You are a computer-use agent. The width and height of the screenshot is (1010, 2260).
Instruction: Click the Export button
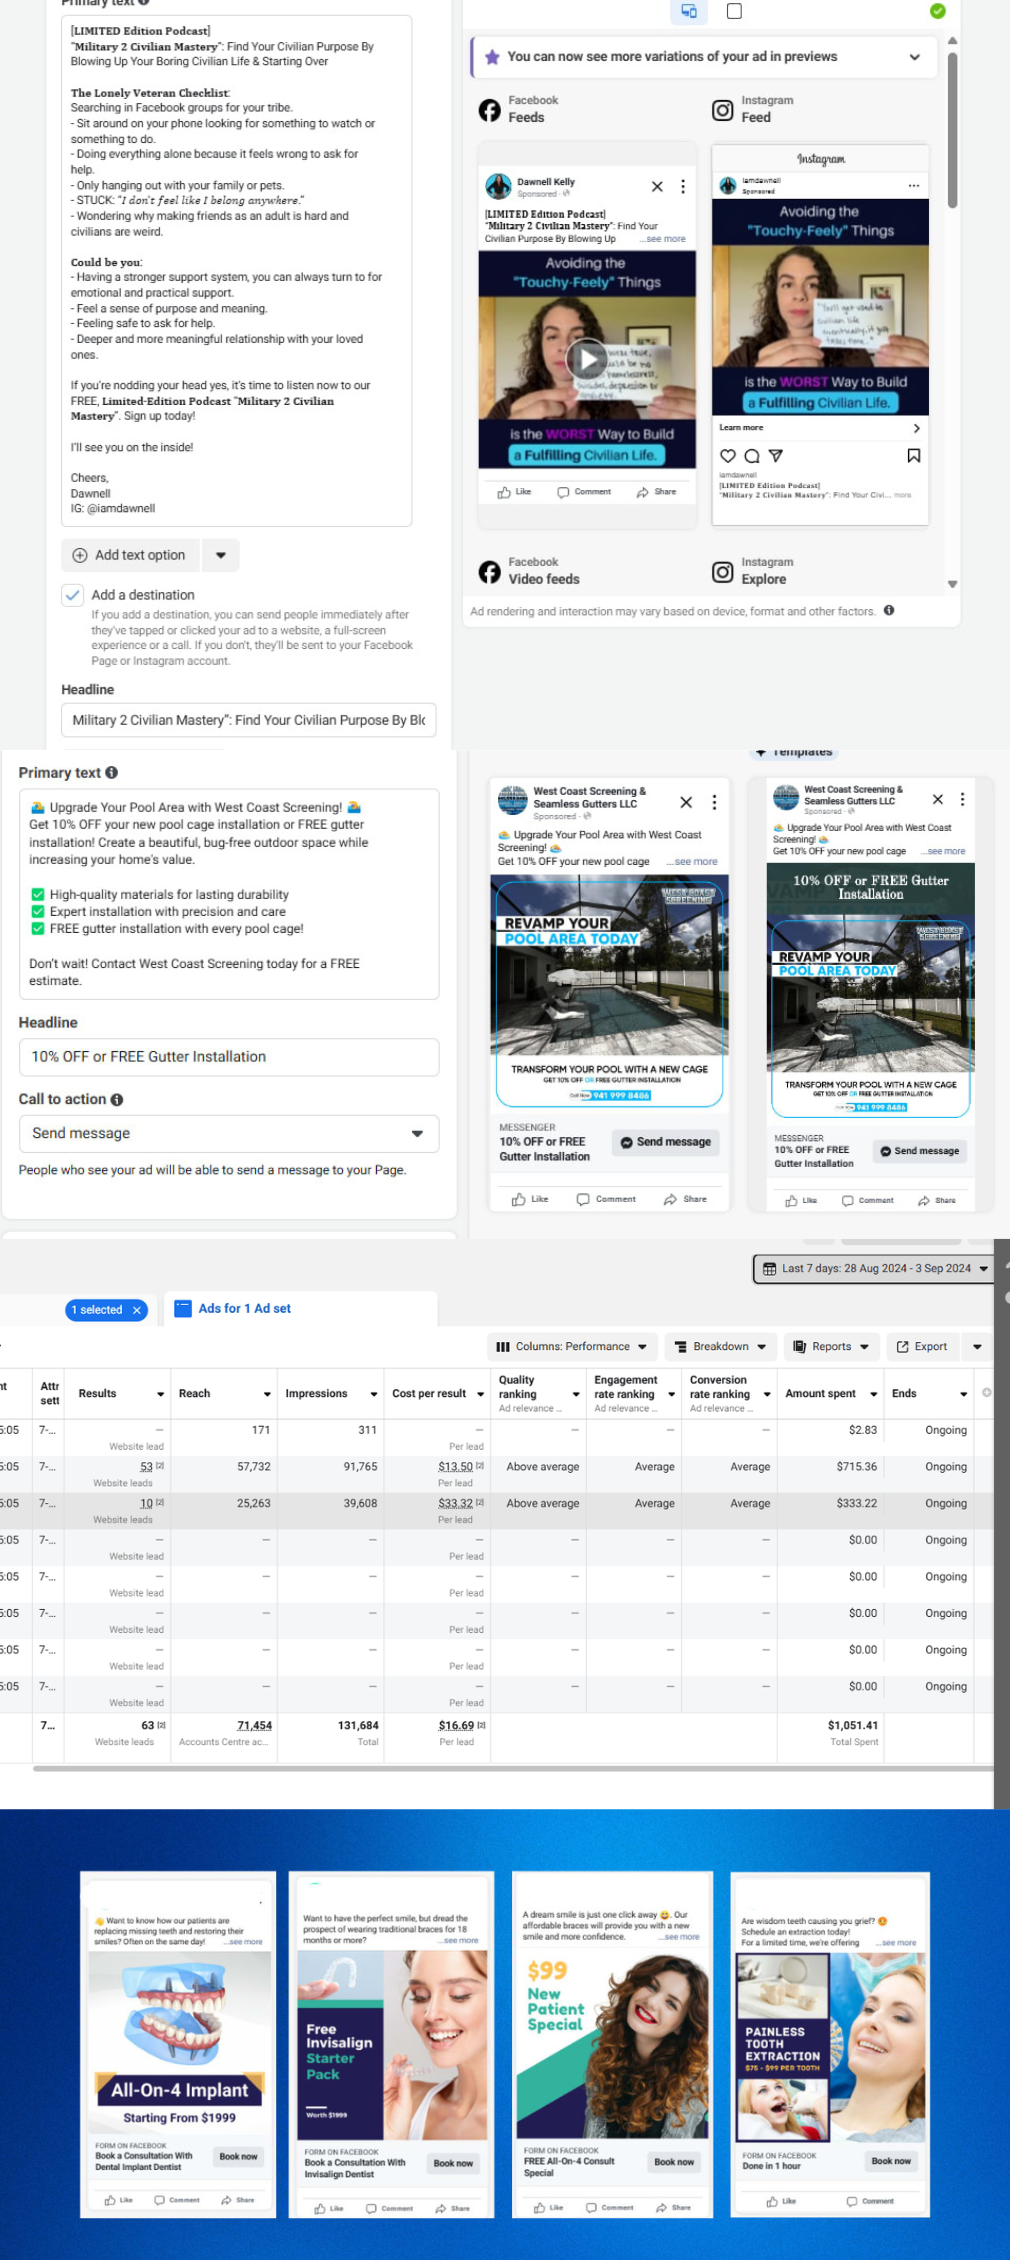pyautogui.click(x=922, y=1347)
